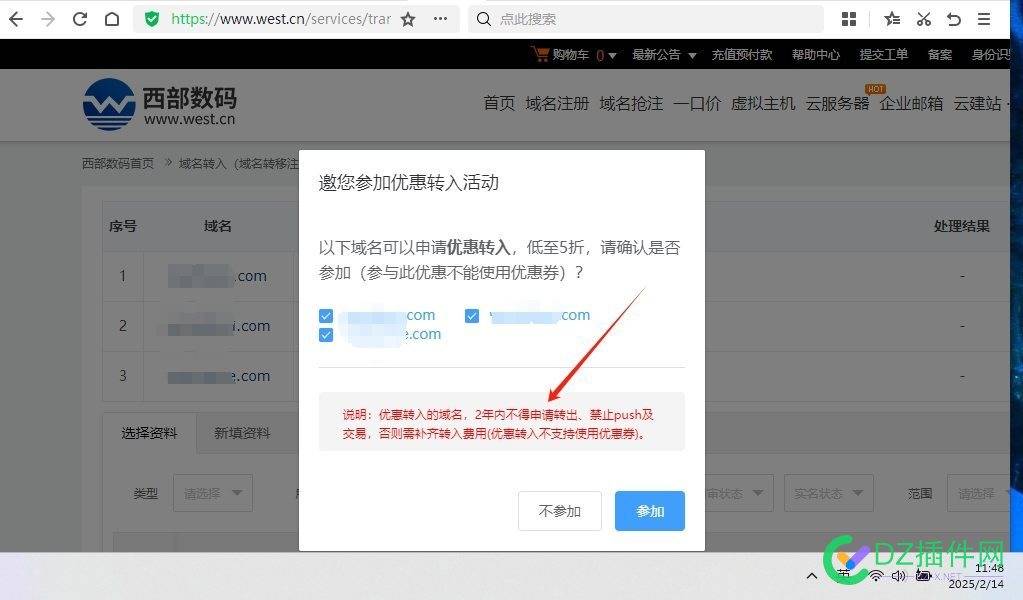Viewport: 1023px width, 600px height.
Task: Open the 类型 请选择 dropdown
Action: click(x=213, y=493)
